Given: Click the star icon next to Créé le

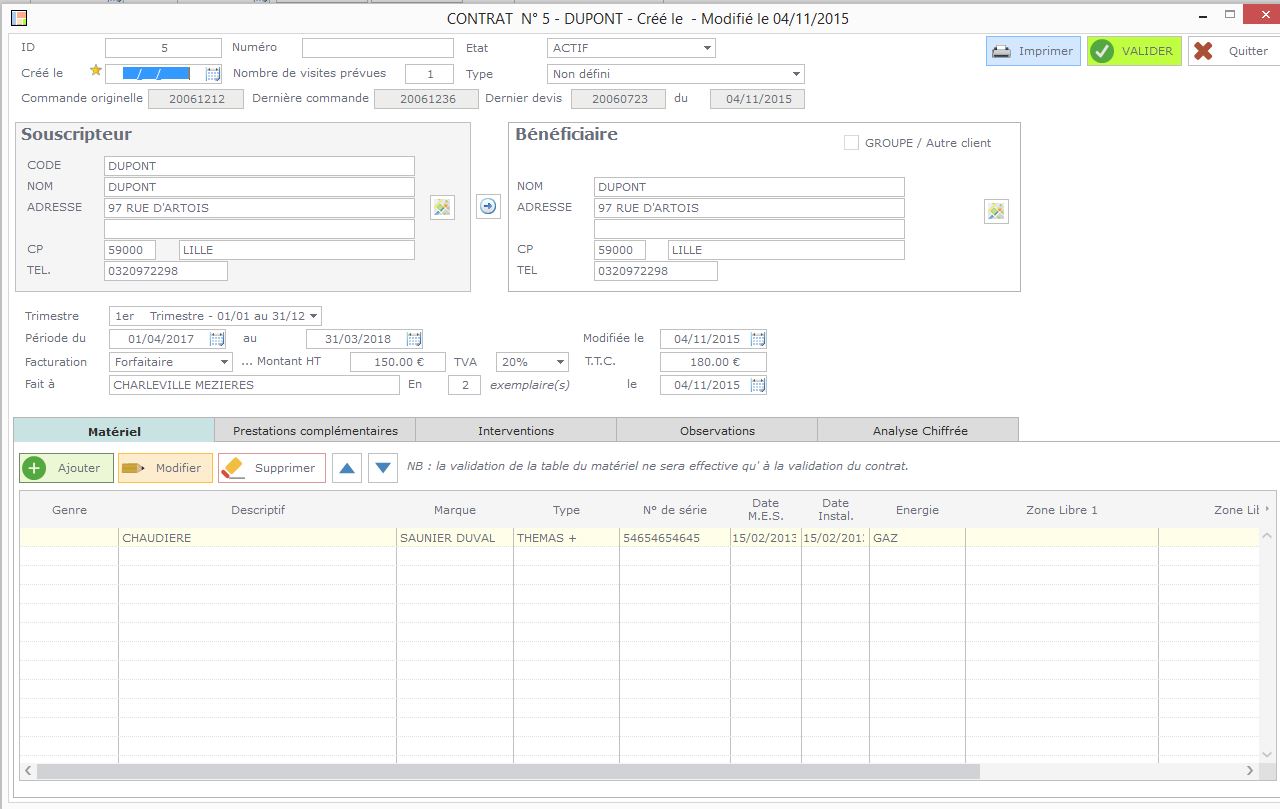Looking at the screenshot, I should [96, 71].
